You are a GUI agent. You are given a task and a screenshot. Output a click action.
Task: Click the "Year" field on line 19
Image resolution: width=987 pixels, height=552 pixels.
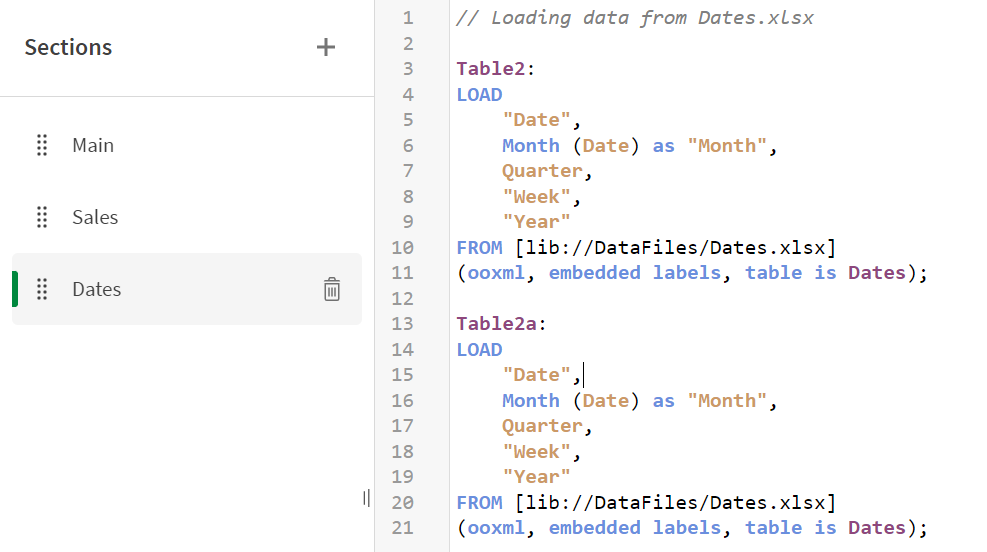[536, 476]
